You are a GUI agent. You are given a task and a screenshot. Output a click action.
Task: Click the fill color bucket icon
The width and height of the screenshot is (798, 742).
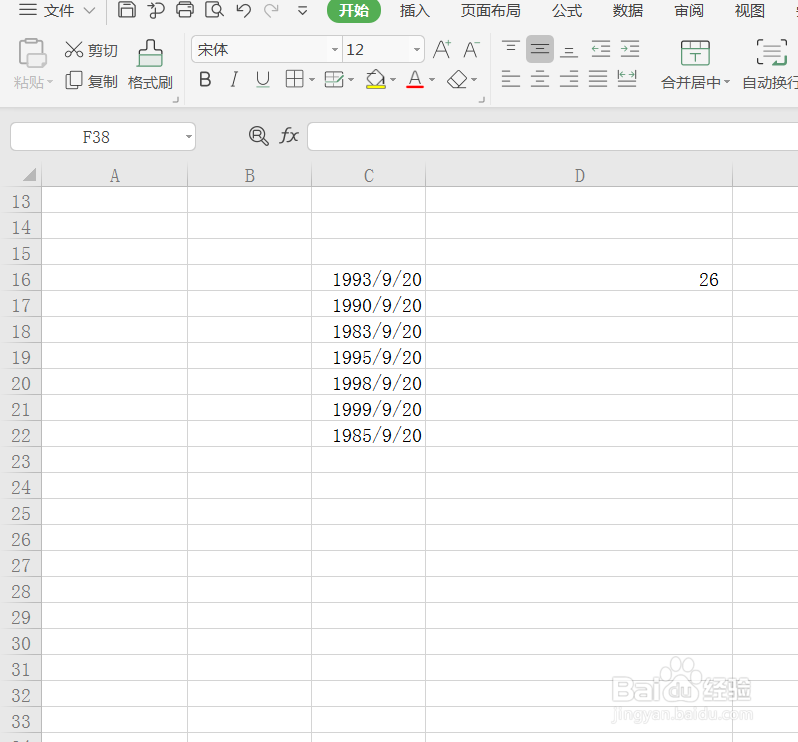(x=376, y=79)
